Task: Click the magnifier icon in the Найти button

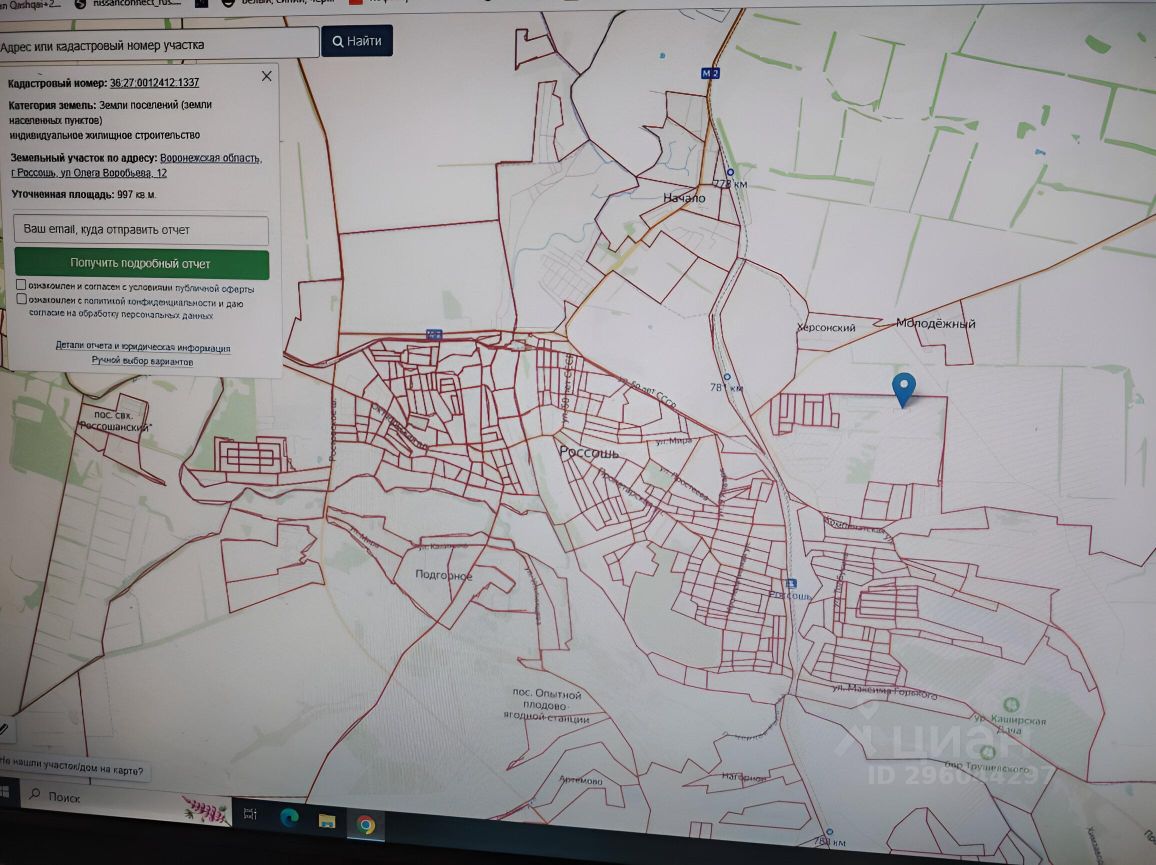Action: click(x=338, y=41)
